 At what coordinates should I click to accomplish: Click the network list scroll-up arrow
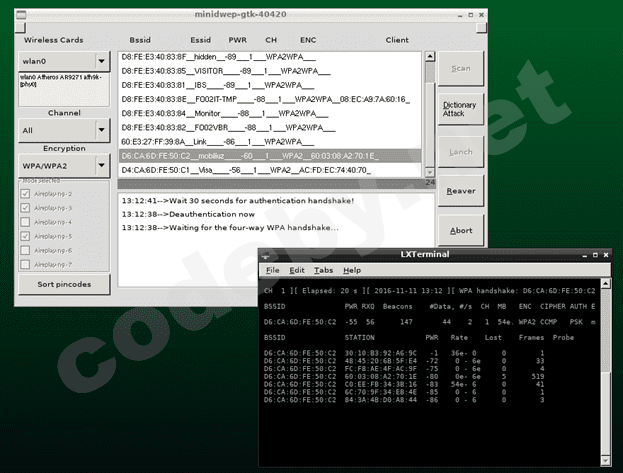coord(428,57)
